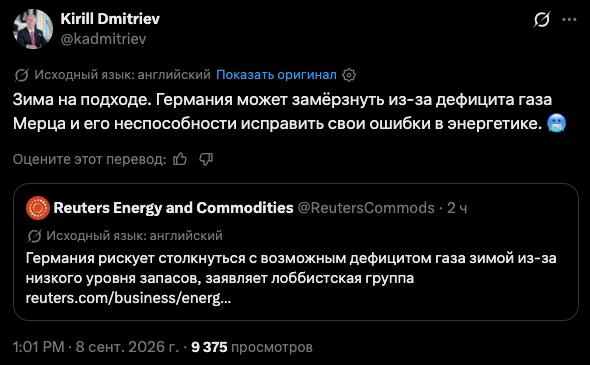Rate the translation with thumbs up
The height and width of the screenshot is (365, 590).
click(180, 159)
